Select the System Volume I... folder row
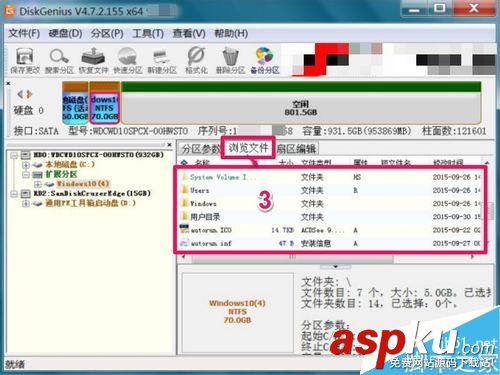The width and height of the screenshot is (500, 375). [x=330, y=177]
